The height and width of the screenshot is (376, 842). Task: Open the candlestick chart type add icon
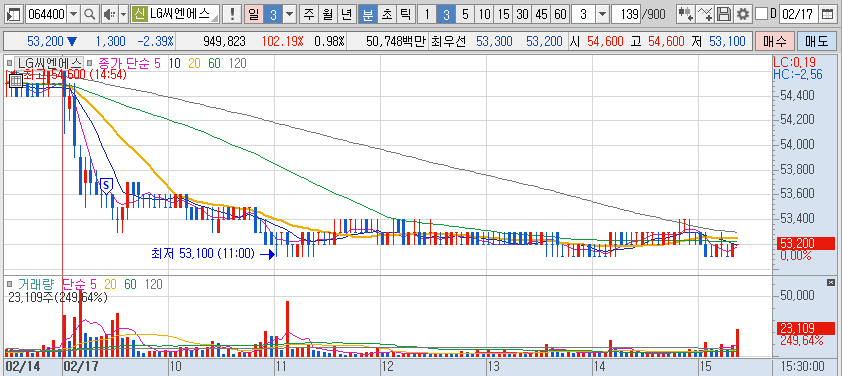685,14
